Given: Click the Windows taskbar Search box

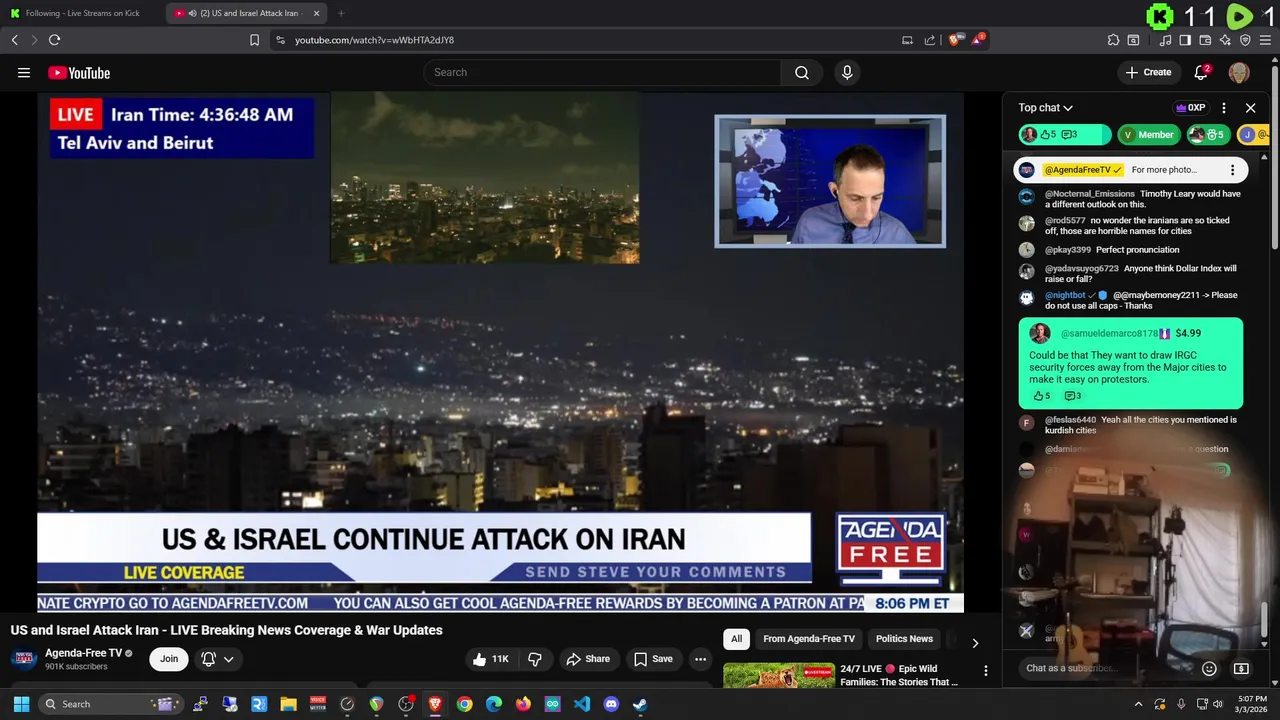Looking at the screenshot, I should tap(113, 704).
